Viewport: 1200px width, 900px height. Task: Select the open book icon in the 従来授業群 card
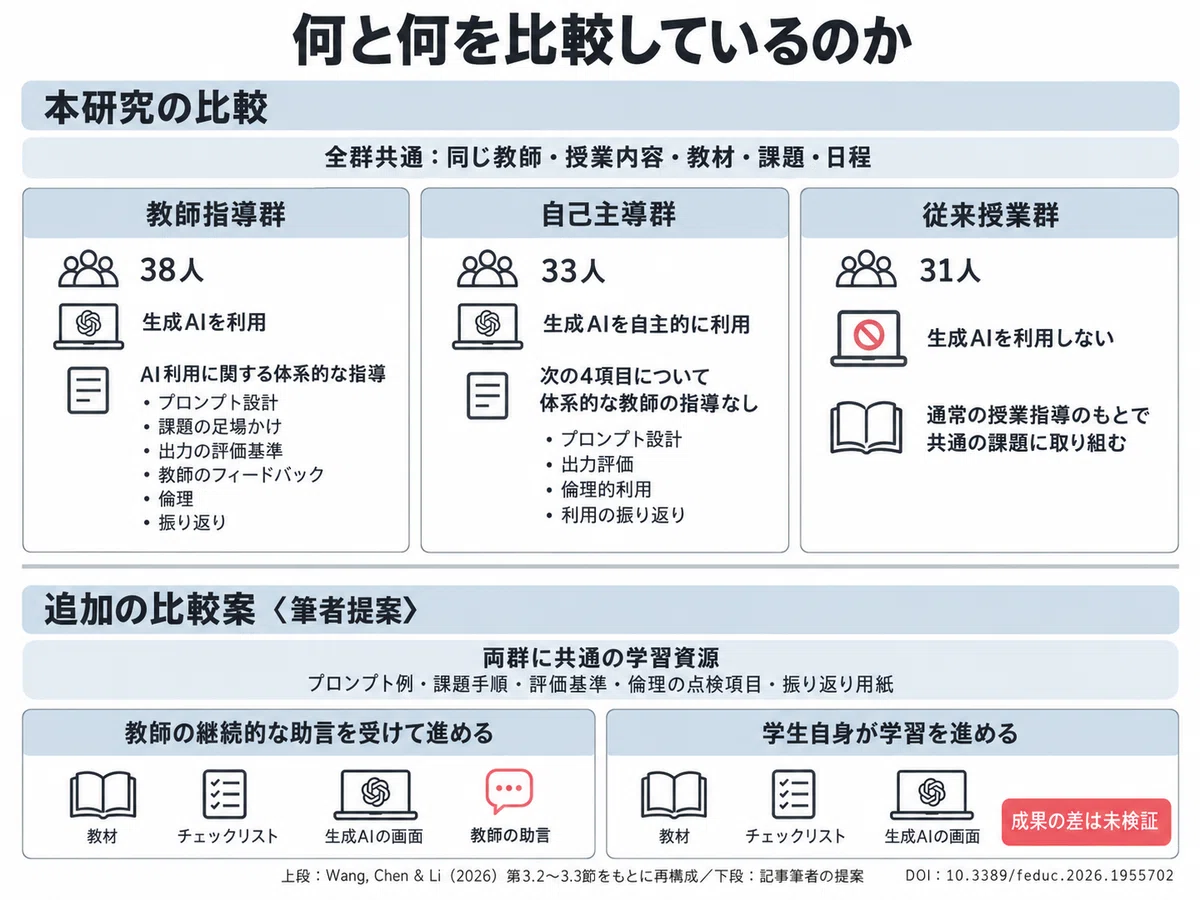(x=866, y=426)
